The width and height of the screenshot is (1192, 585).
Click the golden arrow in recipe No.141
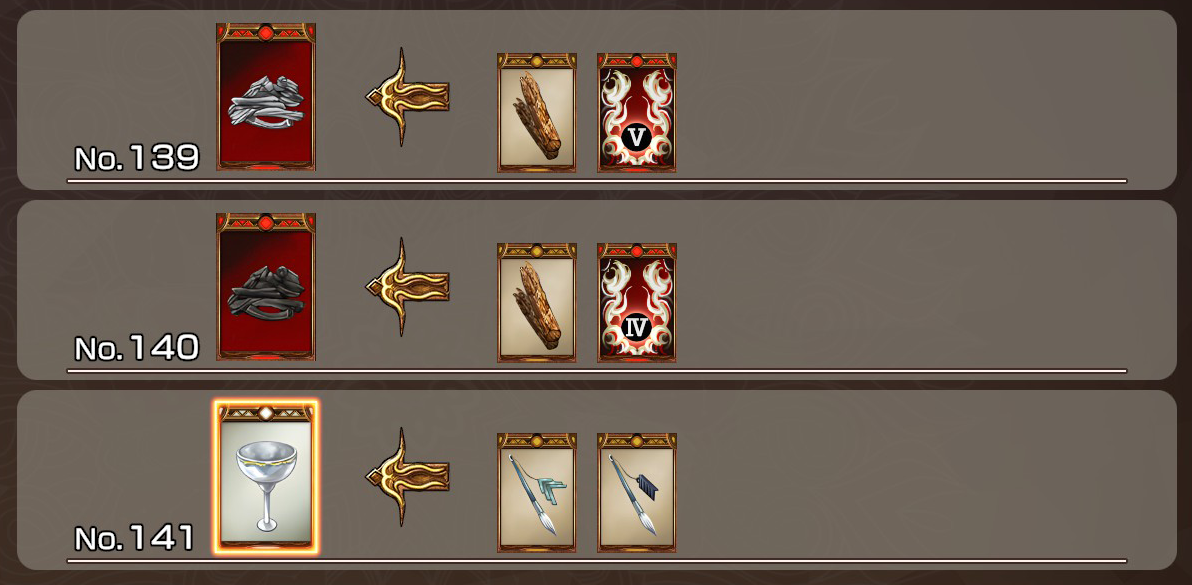click(x=407, y=476)
